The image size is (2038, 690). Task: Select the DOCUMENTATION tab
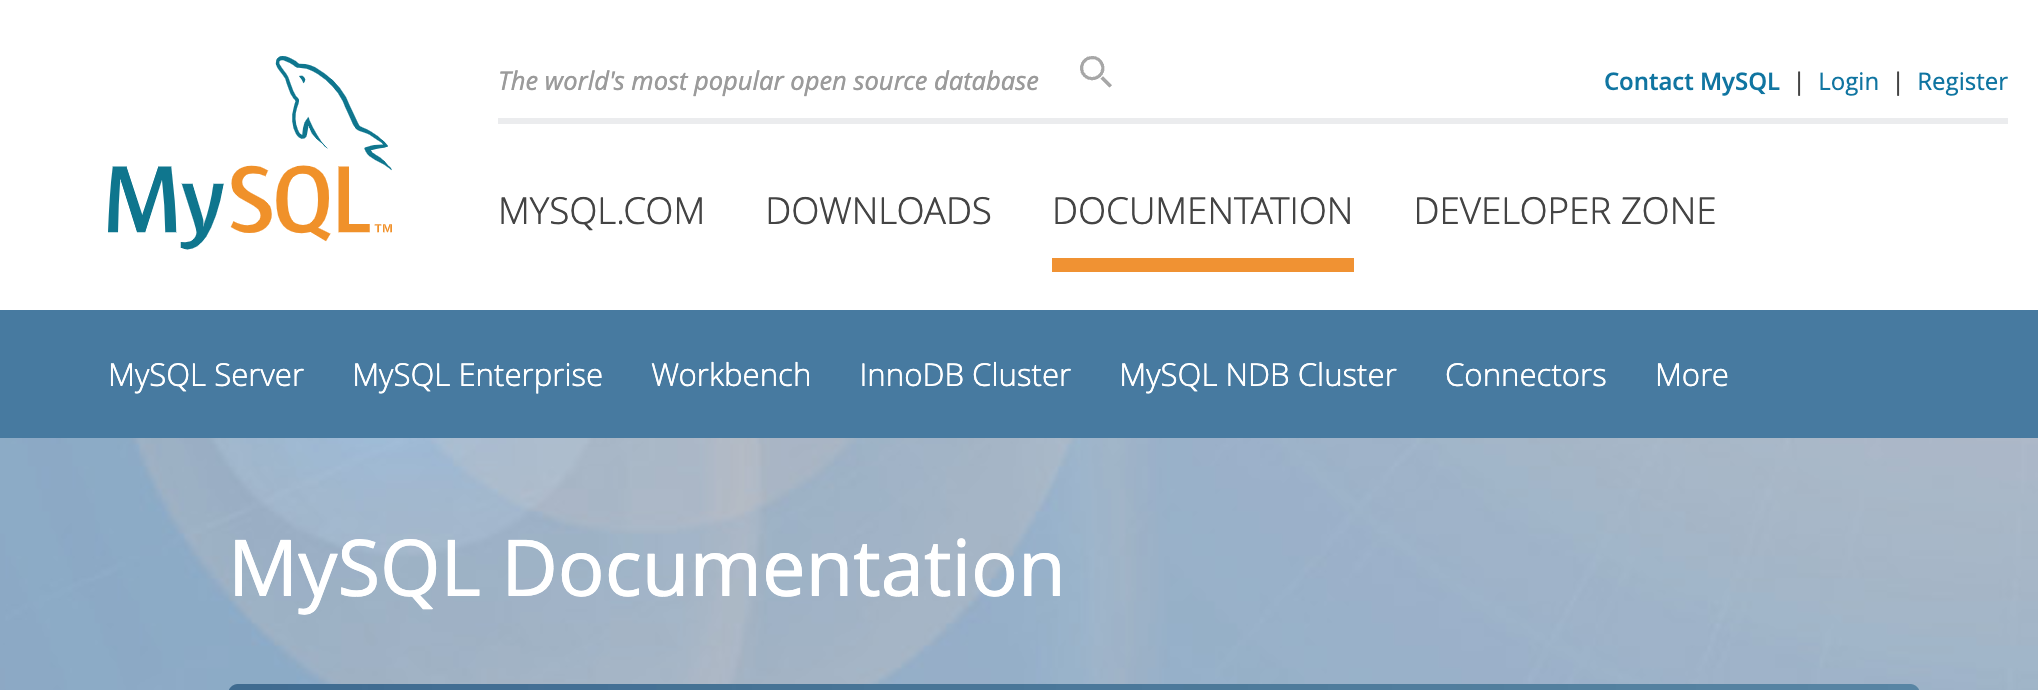pos(1202,211)
